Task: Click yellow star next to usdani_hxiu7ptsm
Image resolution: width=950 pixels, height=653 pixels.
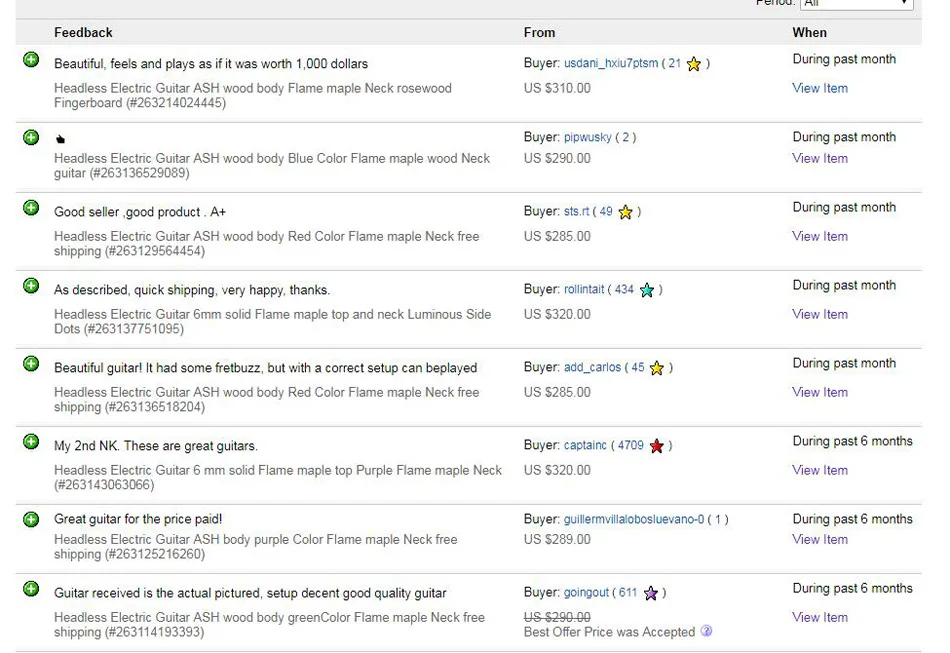Action: [x=694, y=64]
